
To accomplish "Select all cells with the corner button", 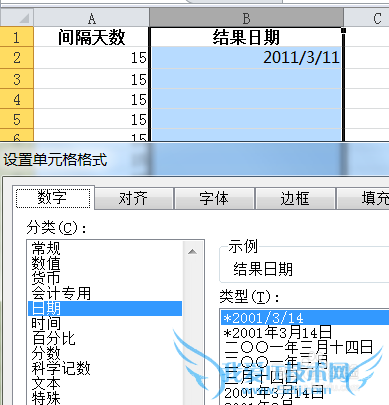I will 17,18.
